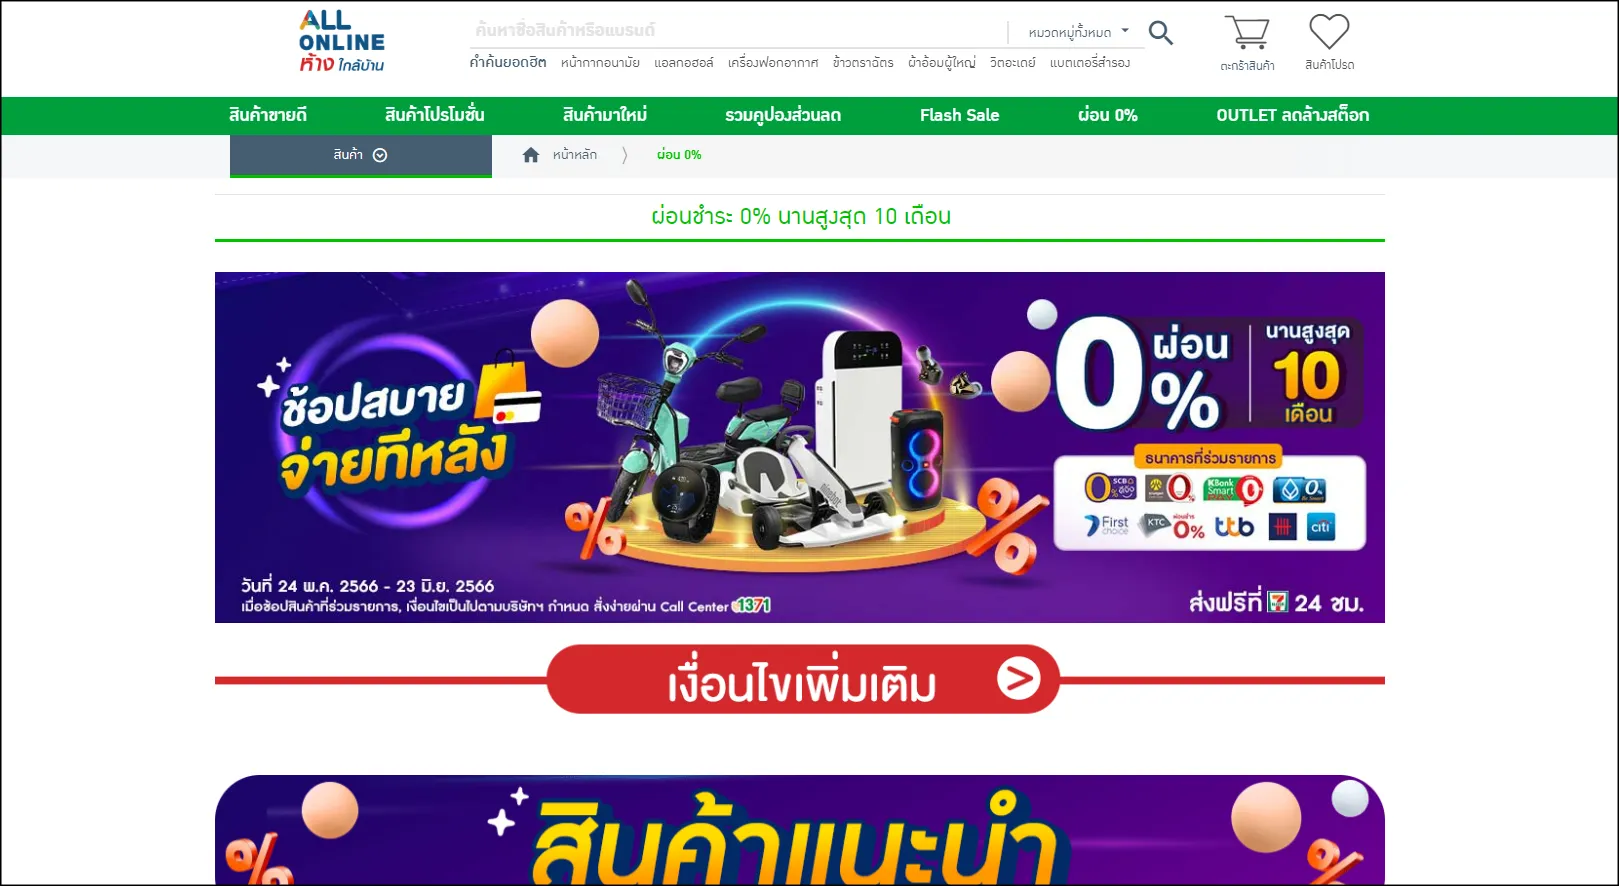The image size is (1619, 886).
Task: Click arrow icon on เงื่อนไขเพิ่มเติม button
Action: pyautogui.click(x=1018, y=679)
